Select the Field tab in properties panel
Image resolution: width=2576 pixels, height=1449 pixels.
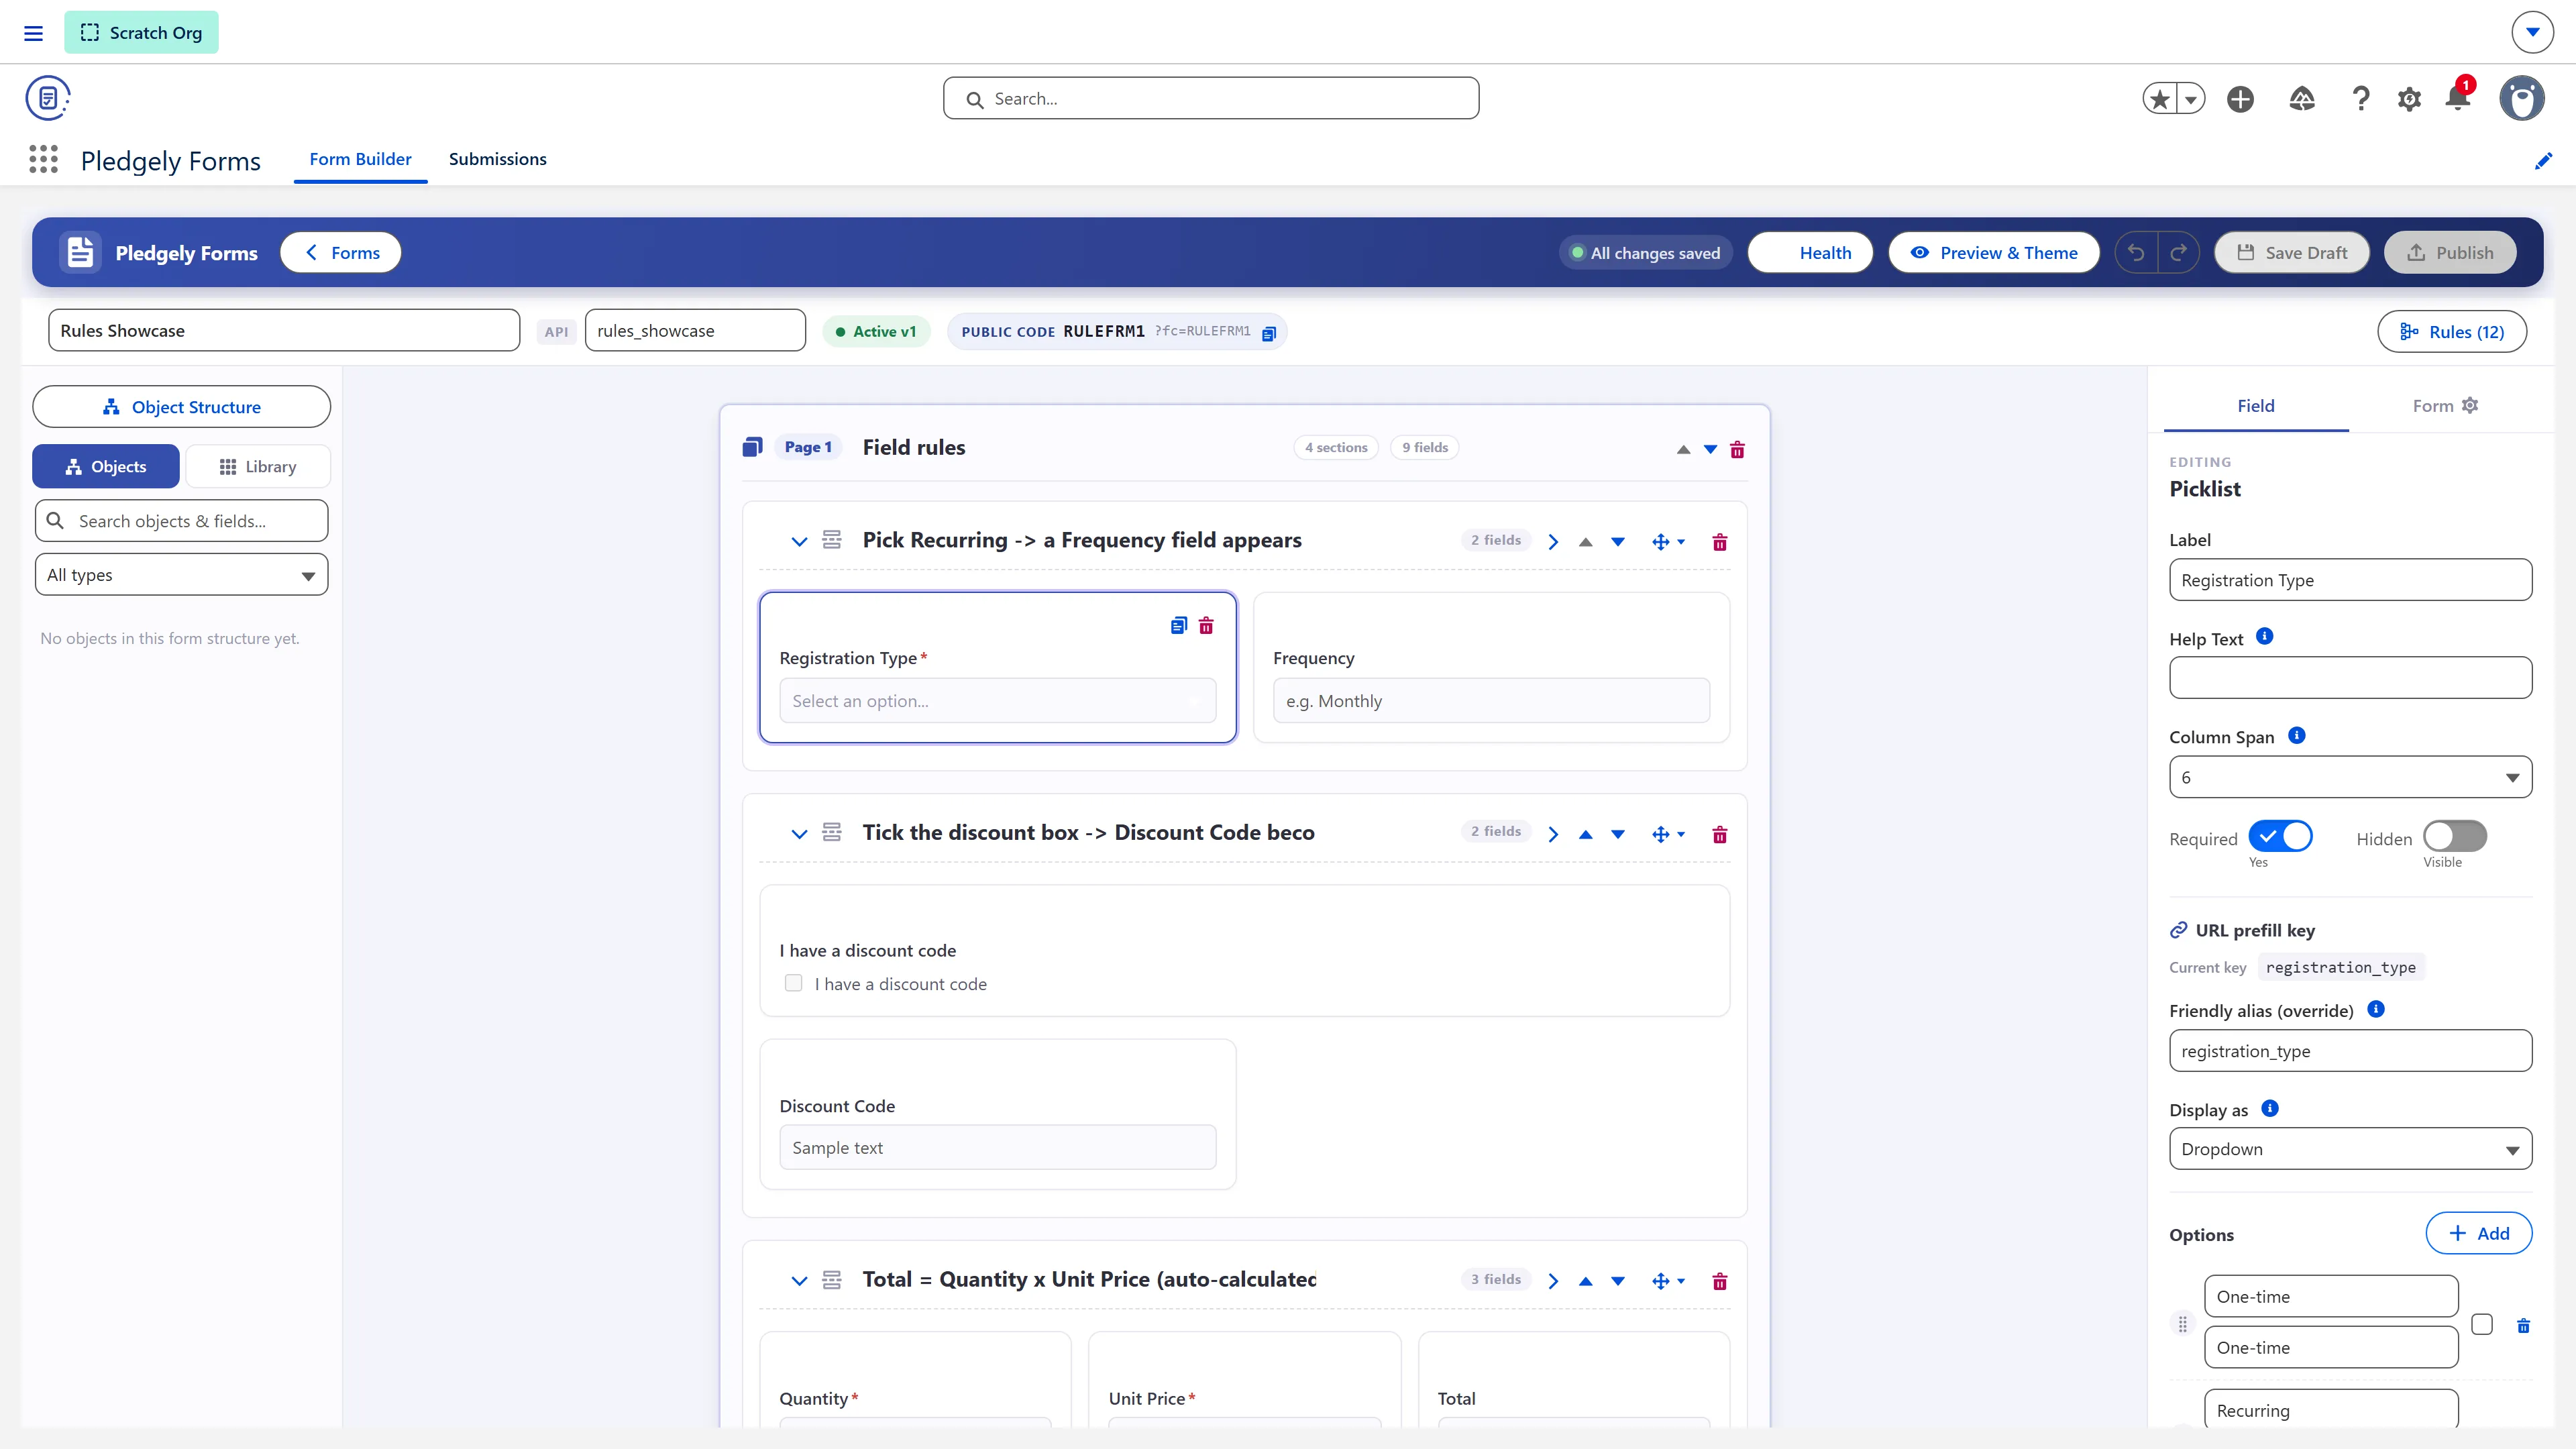pyautogui.click(x=2255, y=406)
